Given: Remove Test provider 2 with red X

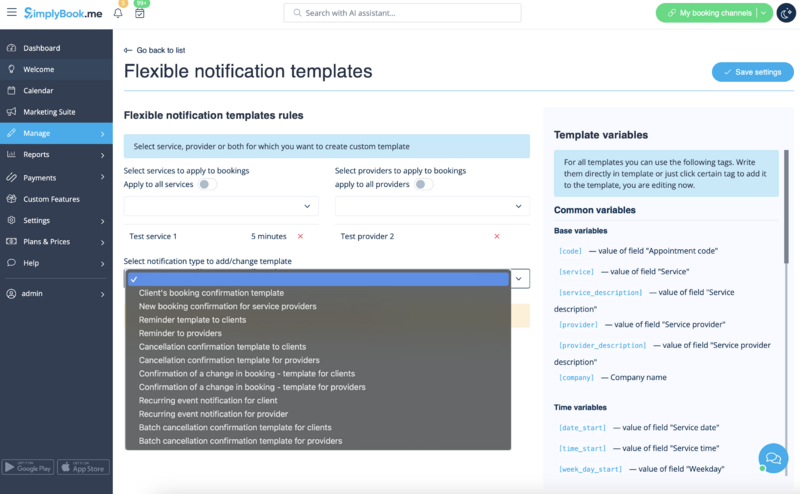Looking at the screenshot, I should pyautogui.click(x=497, y=236).
